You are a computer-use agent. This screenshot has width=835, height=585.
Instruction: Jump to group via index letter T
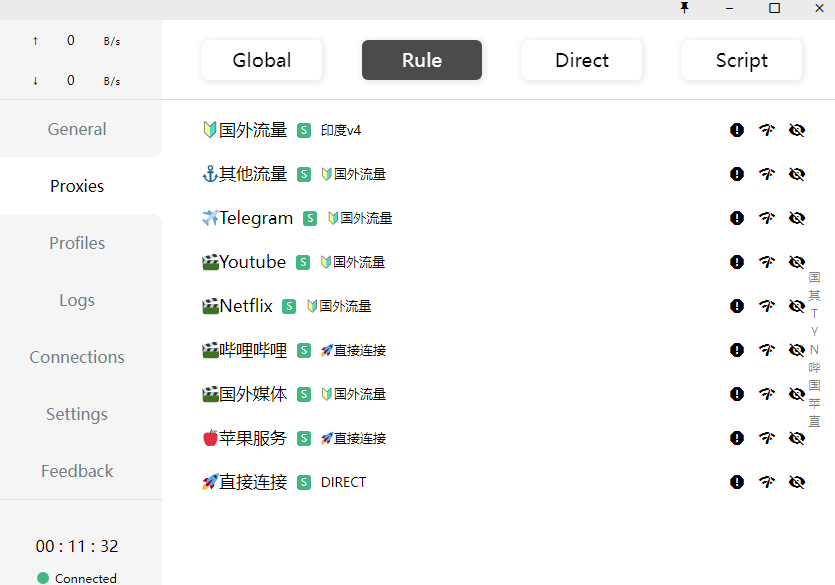click(814, 313)
